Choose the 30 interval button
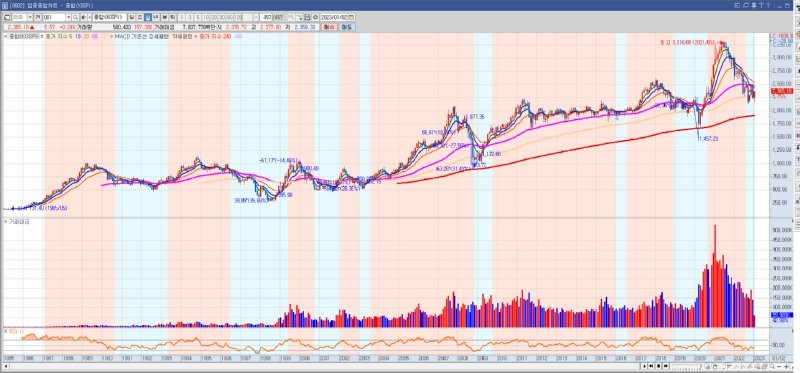 pyautogui.click(x=222, y=17)
